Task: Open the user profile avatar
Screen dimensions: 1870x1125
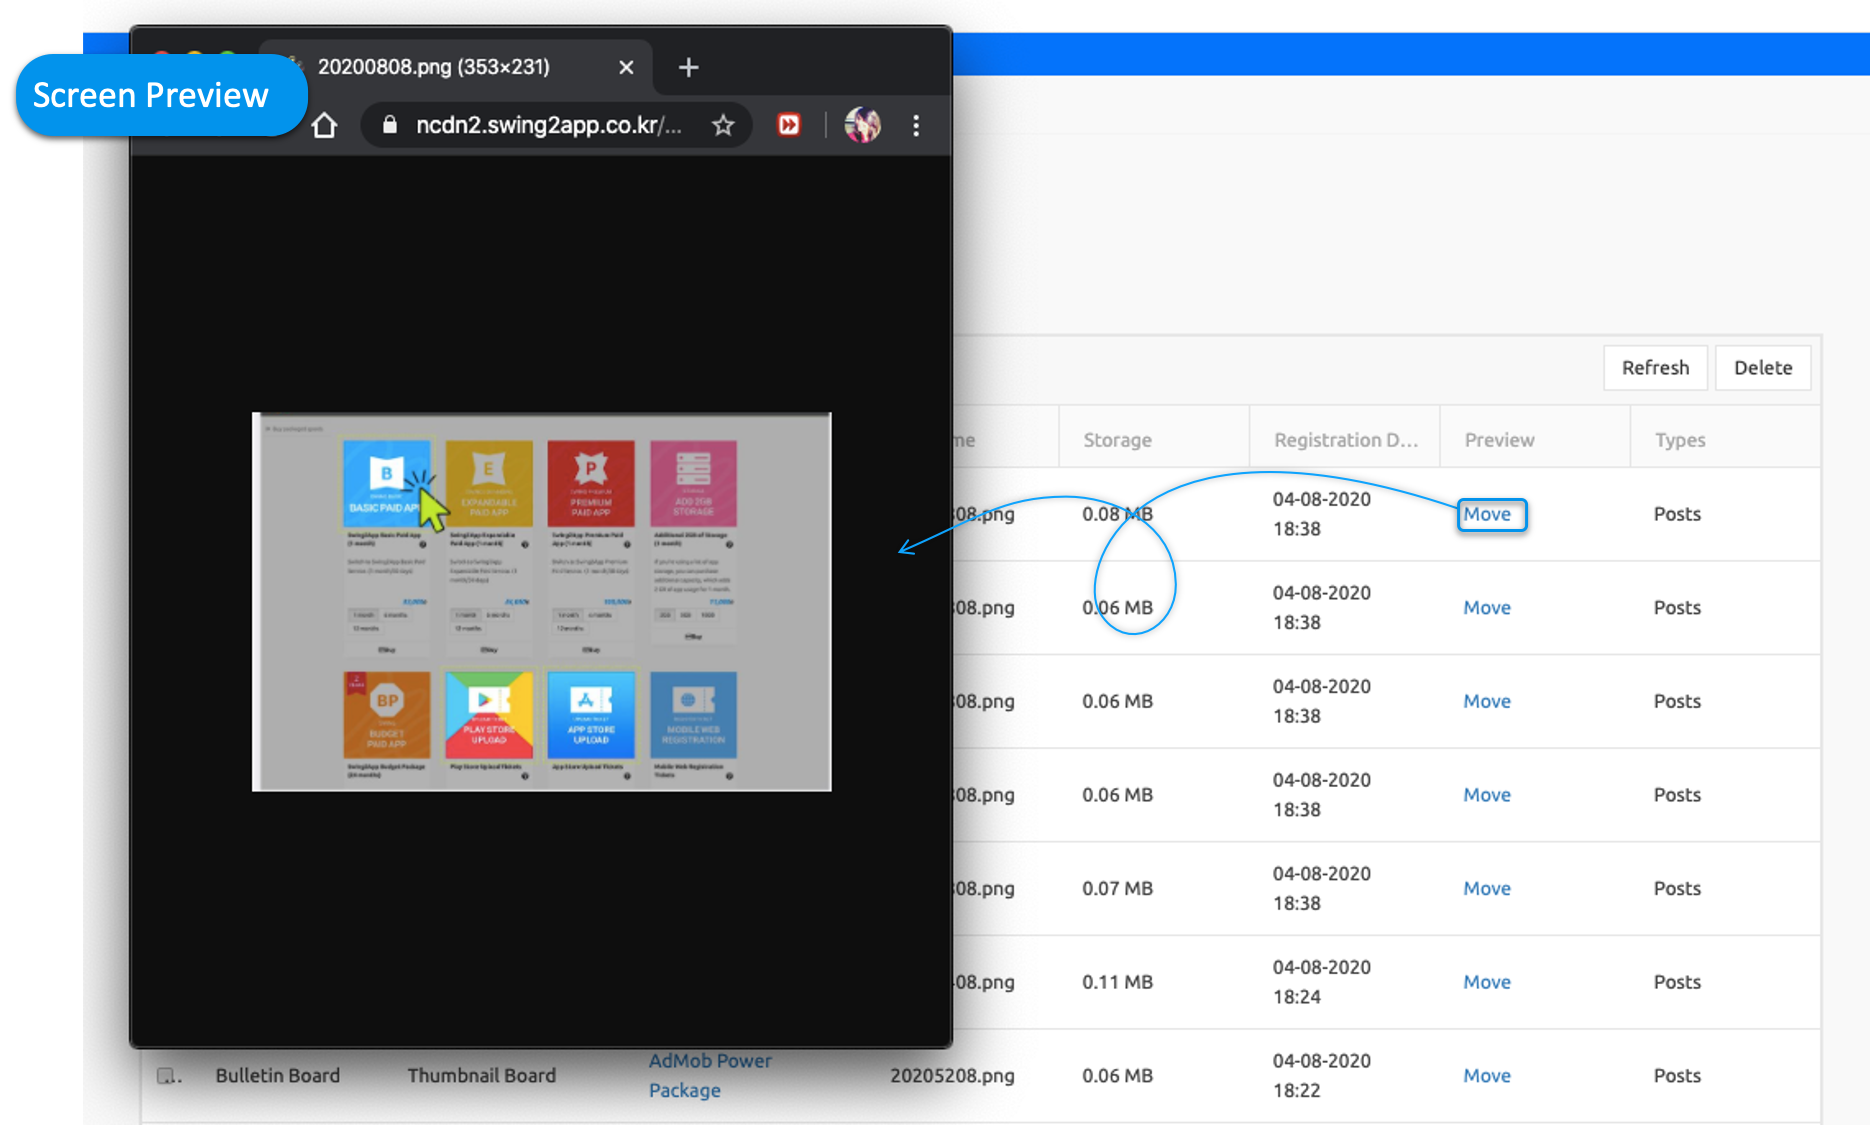Action: click(x=862, y=125)
